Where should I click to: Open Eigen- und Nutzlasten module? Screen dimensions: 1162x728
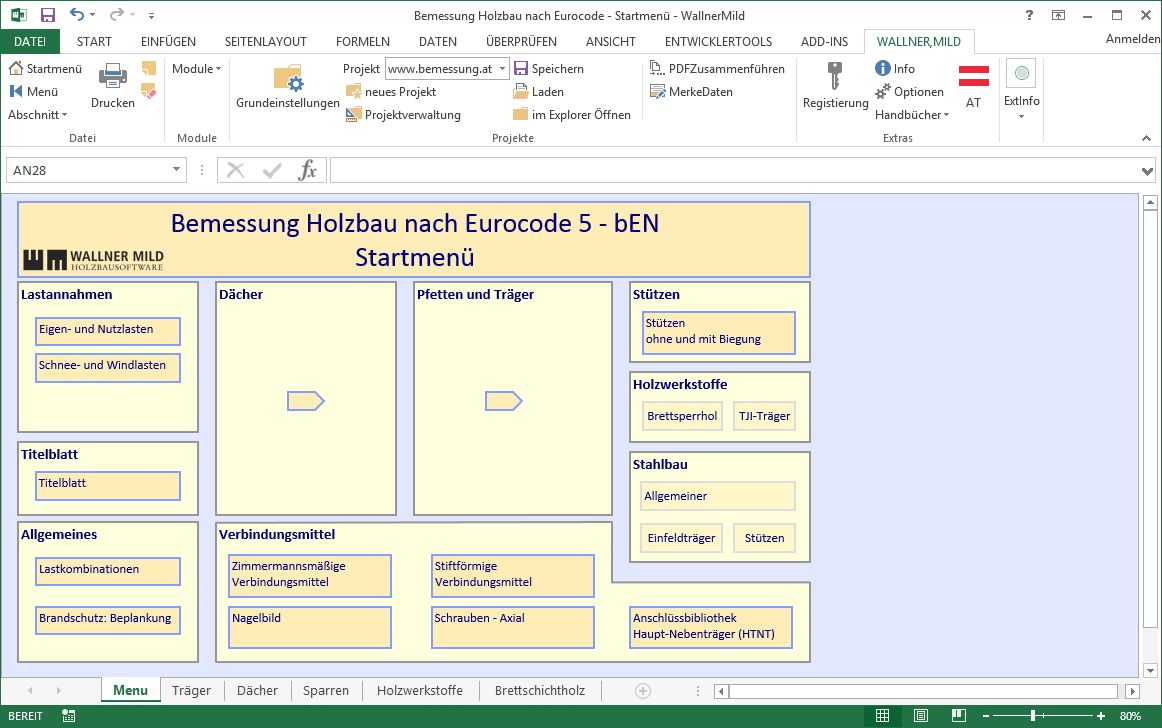108,331
